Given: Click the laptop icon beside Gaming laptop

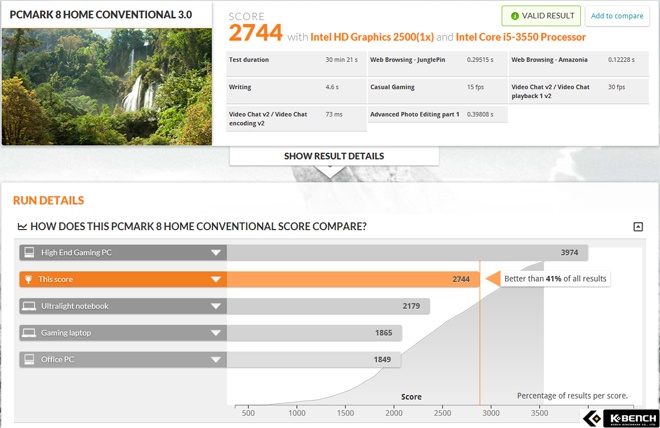Looking at the screenshot, I should [29, 333].
